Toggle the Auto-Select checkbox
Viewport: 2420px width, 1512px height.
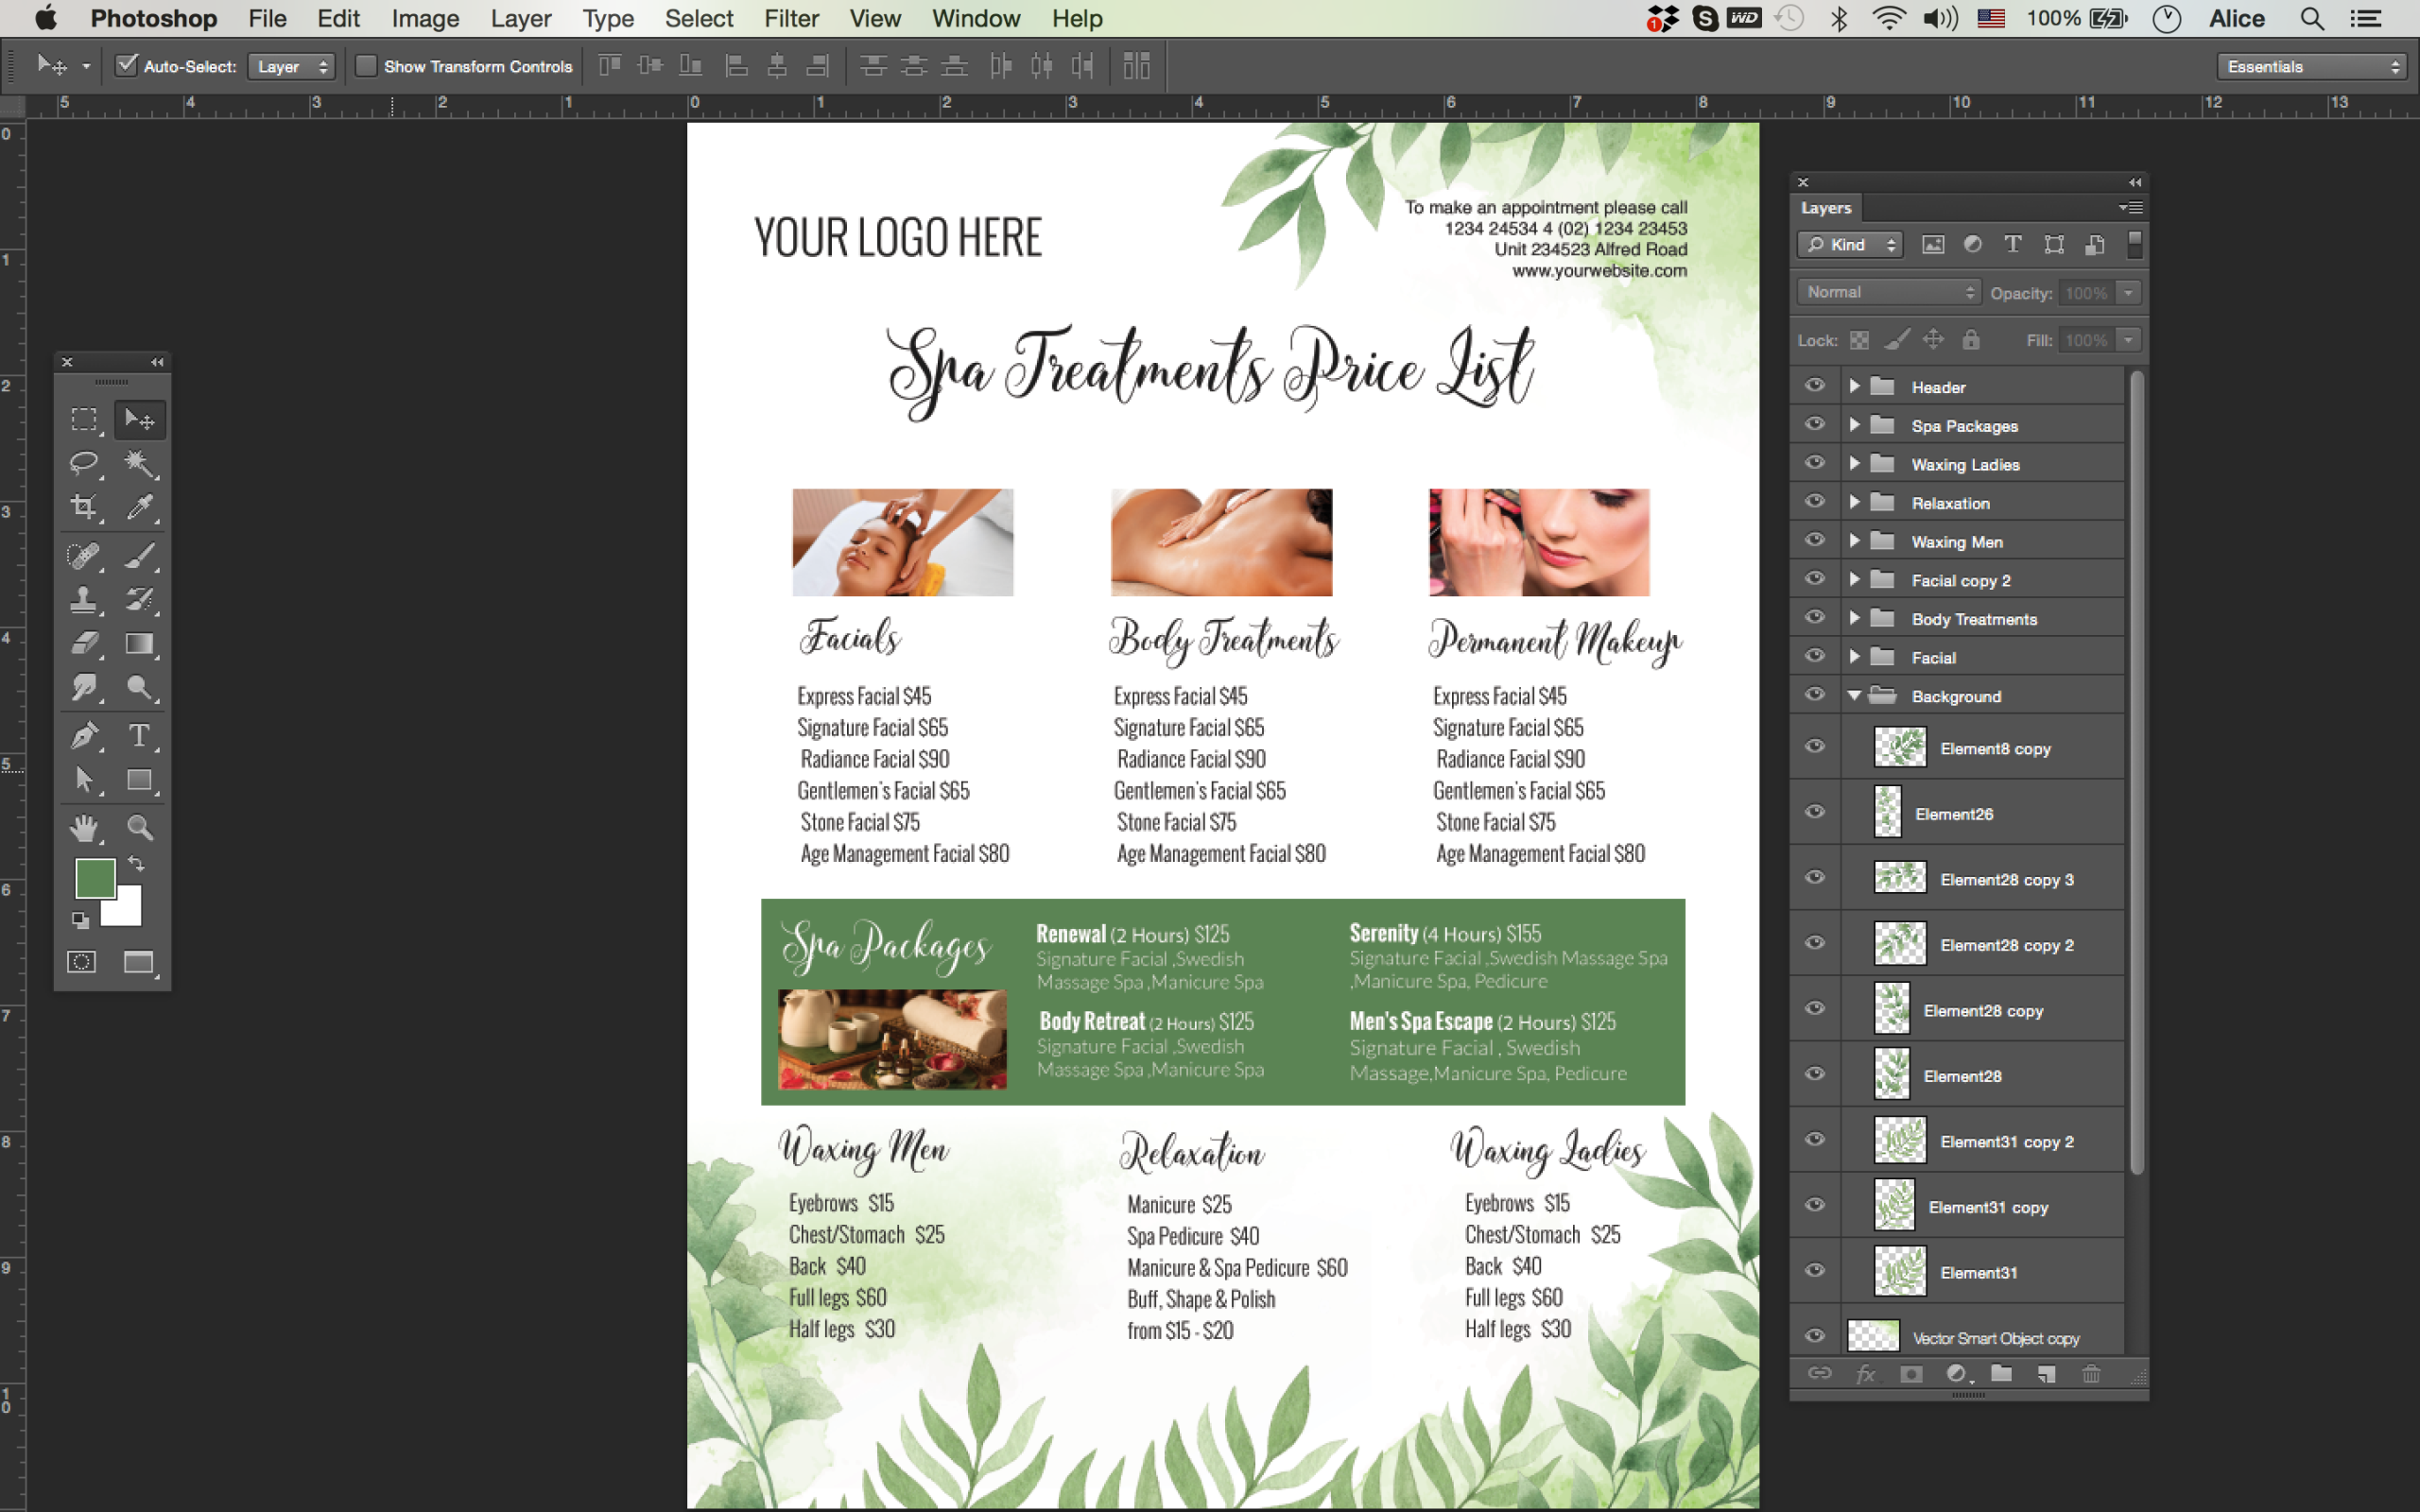pyautogui.click(x=126, y=66)
